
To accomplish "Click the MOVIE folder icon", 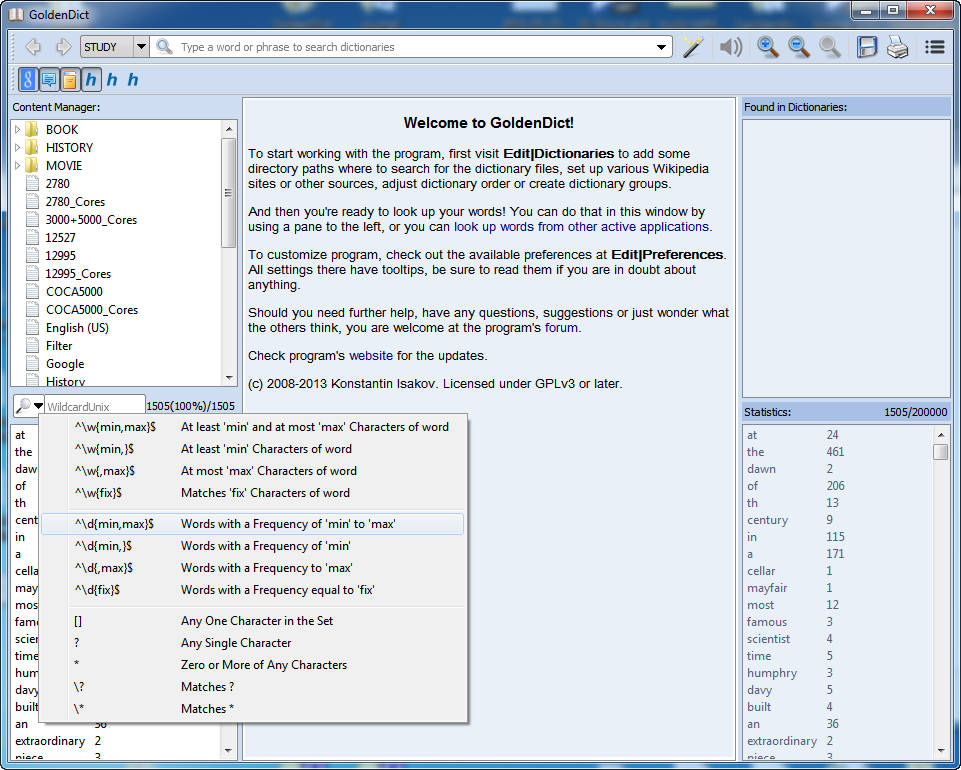I will (32, 166).
